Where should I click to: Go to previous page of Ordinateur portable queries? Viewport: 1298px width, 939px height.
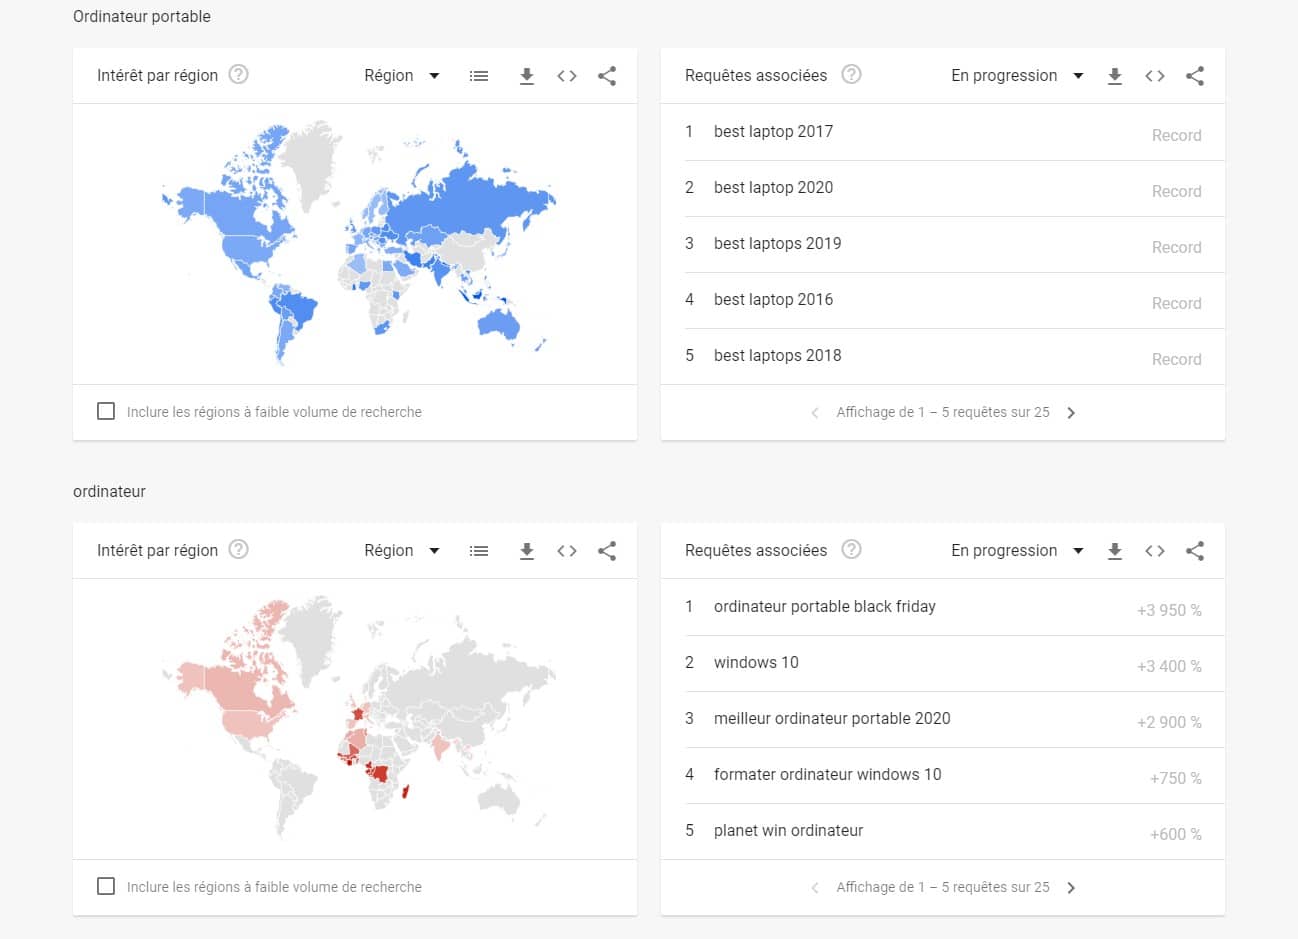pyautogui.click(x=815, y=413)
